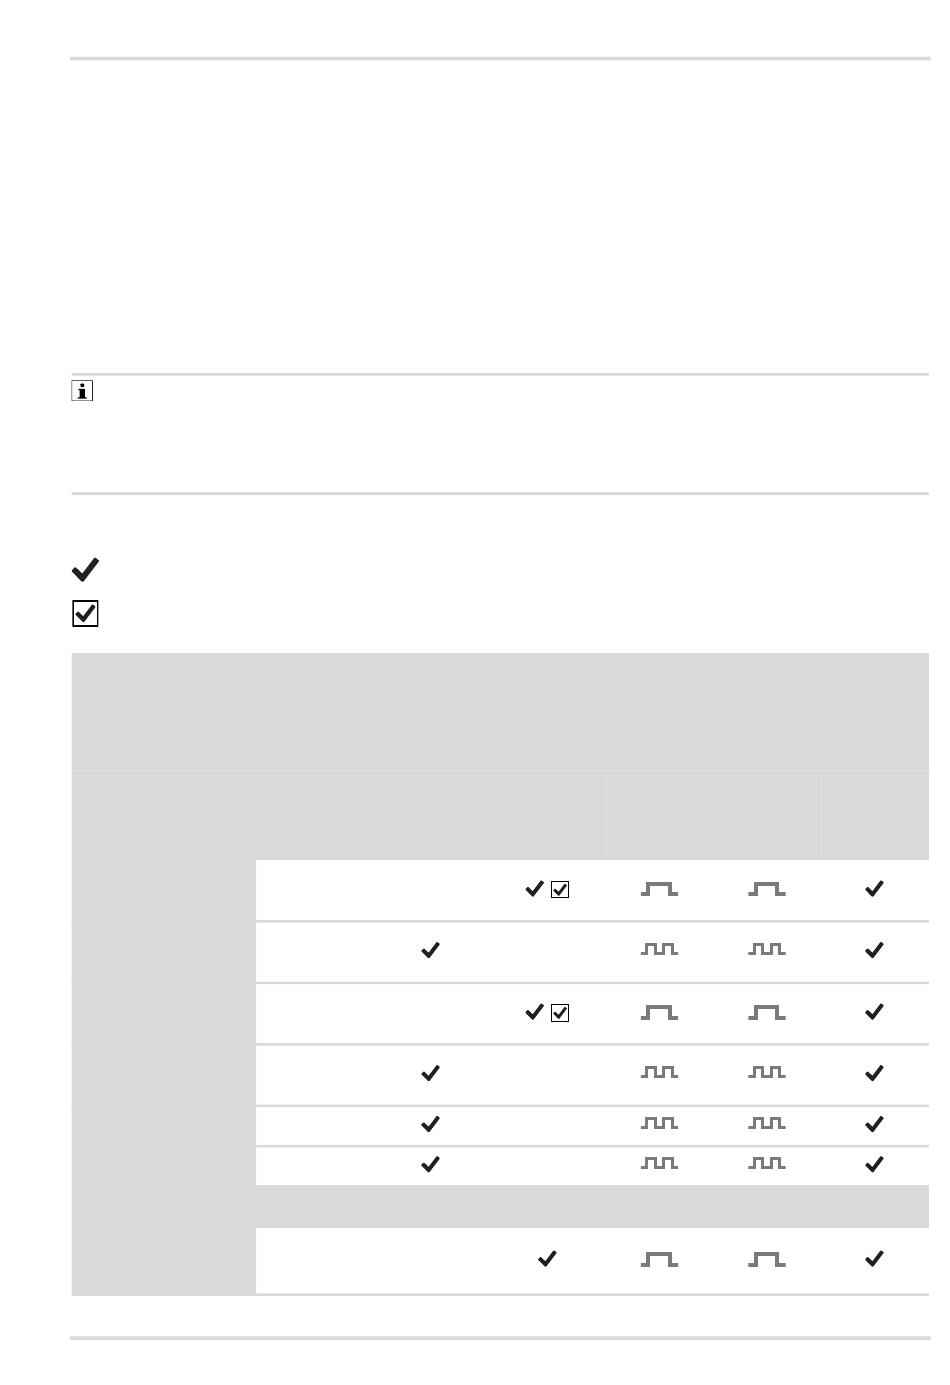Click second row's leftmost checkmark

coord(430,951)
